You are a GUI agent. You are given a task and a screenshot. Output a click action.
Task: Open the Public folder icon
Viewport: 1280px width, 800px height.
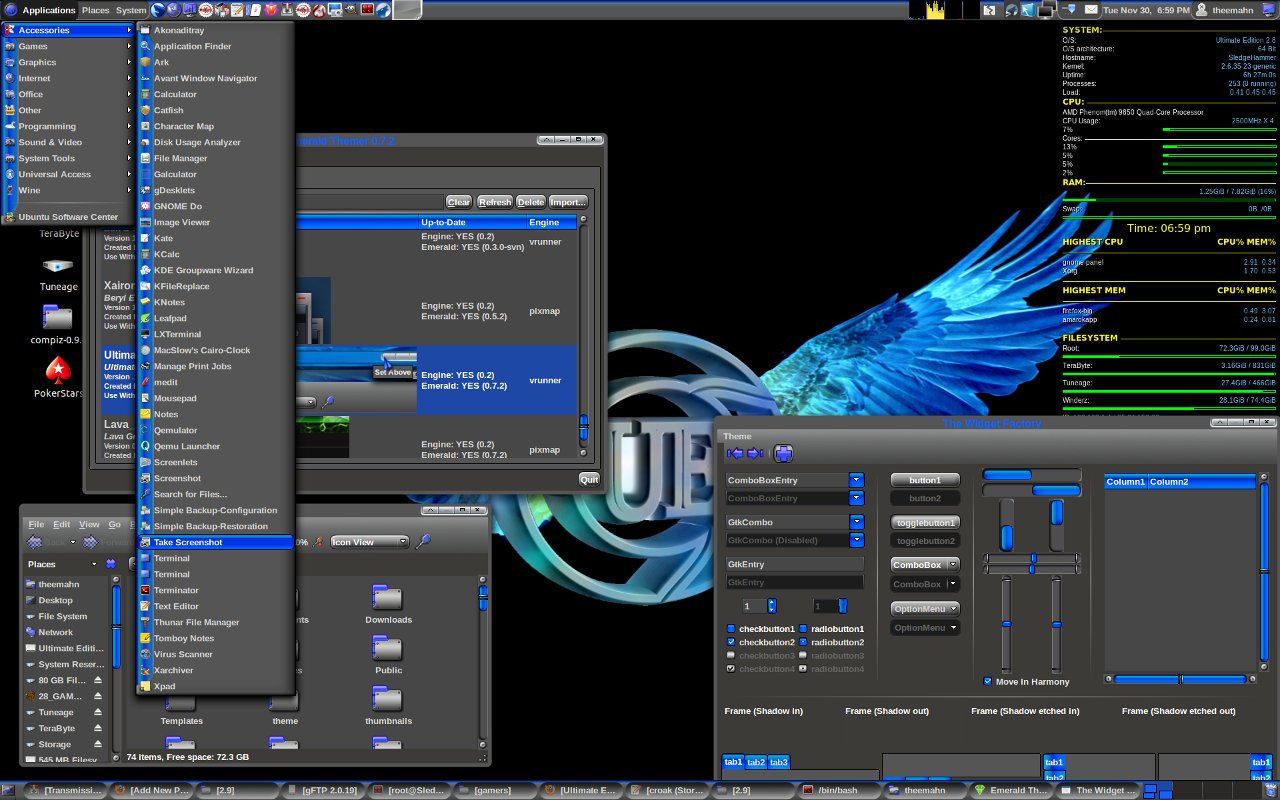click(x=387, y=648)
